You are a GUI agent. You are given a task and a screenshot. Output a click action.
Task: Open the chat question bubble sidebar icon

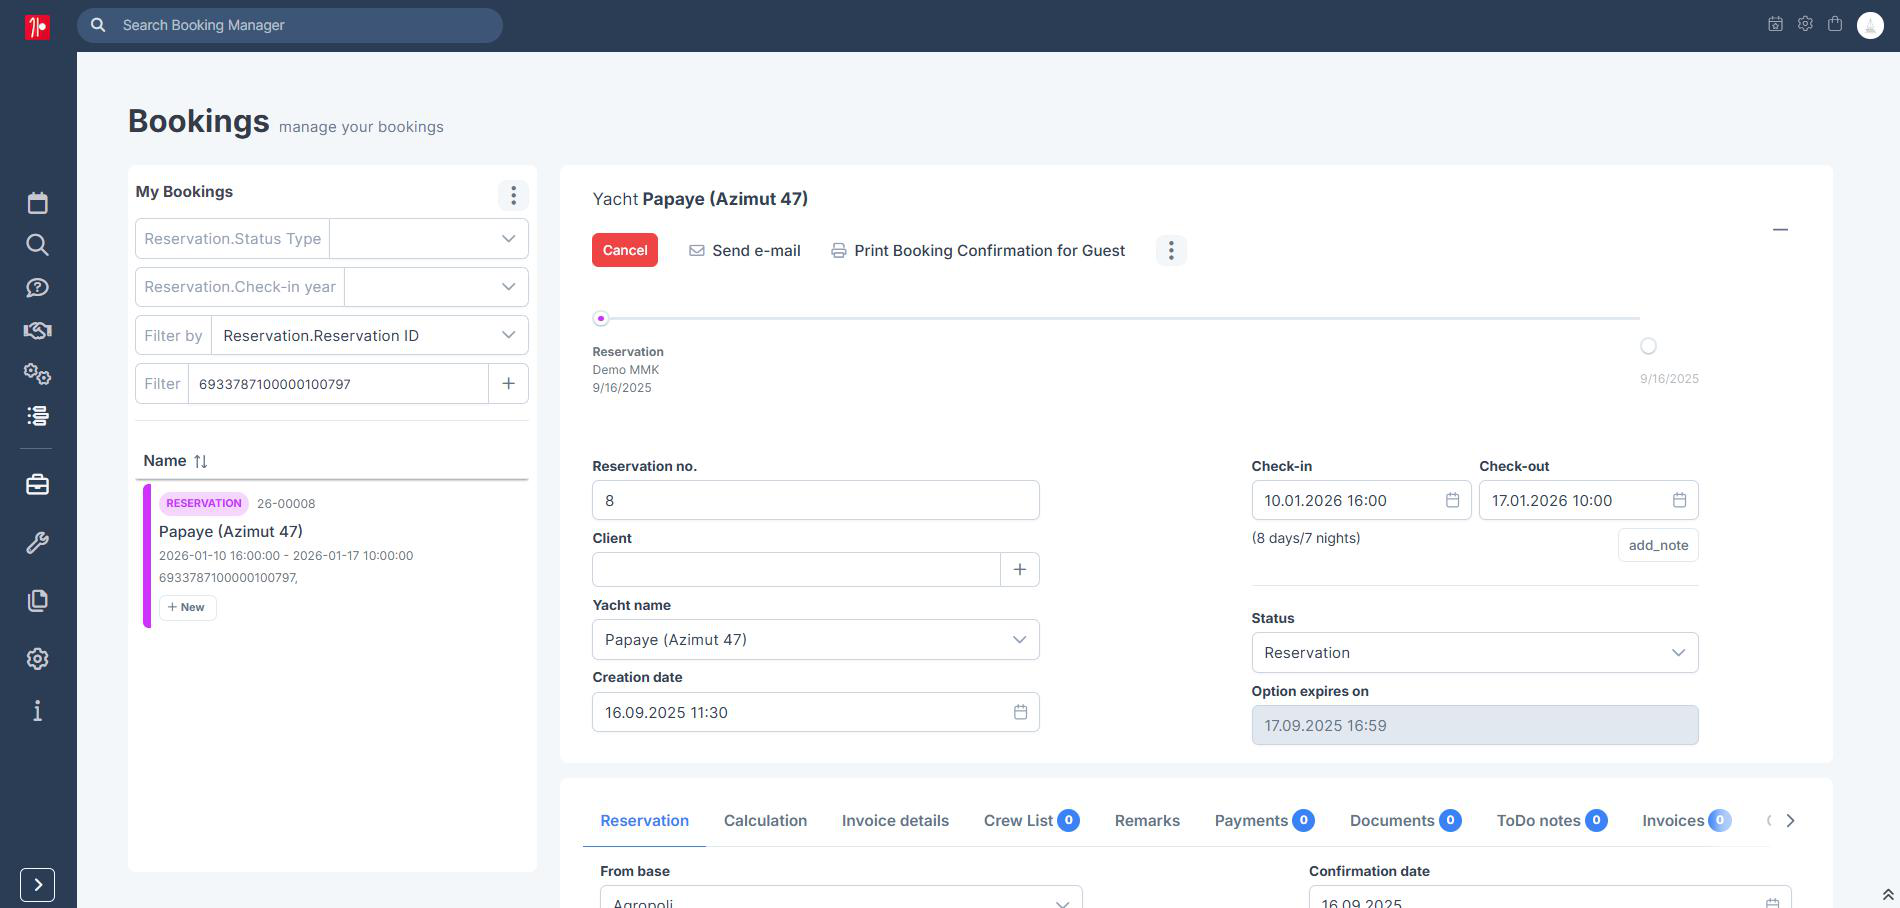tap(37, 288)
